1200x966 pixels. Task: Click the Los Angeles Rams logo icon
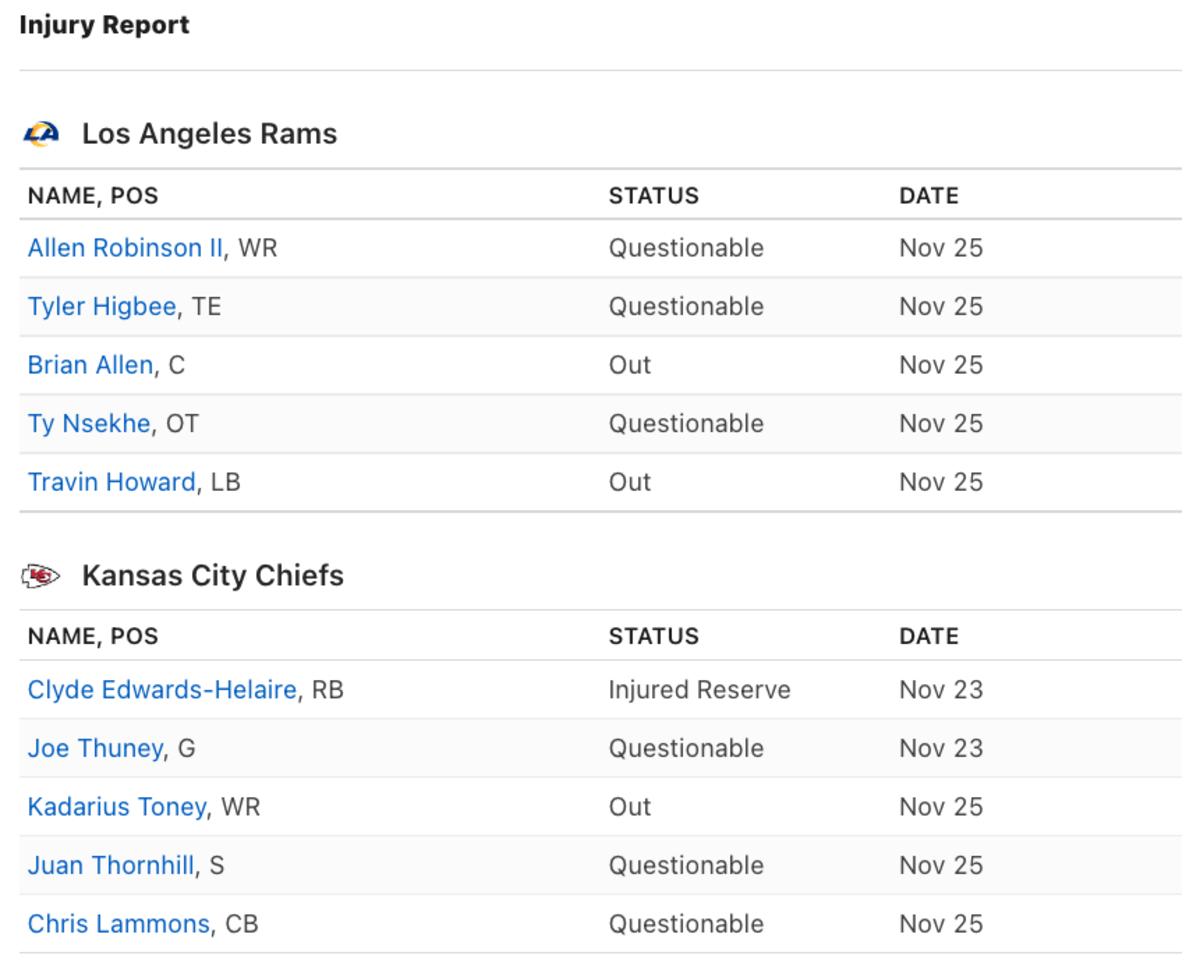click(41, 133)
